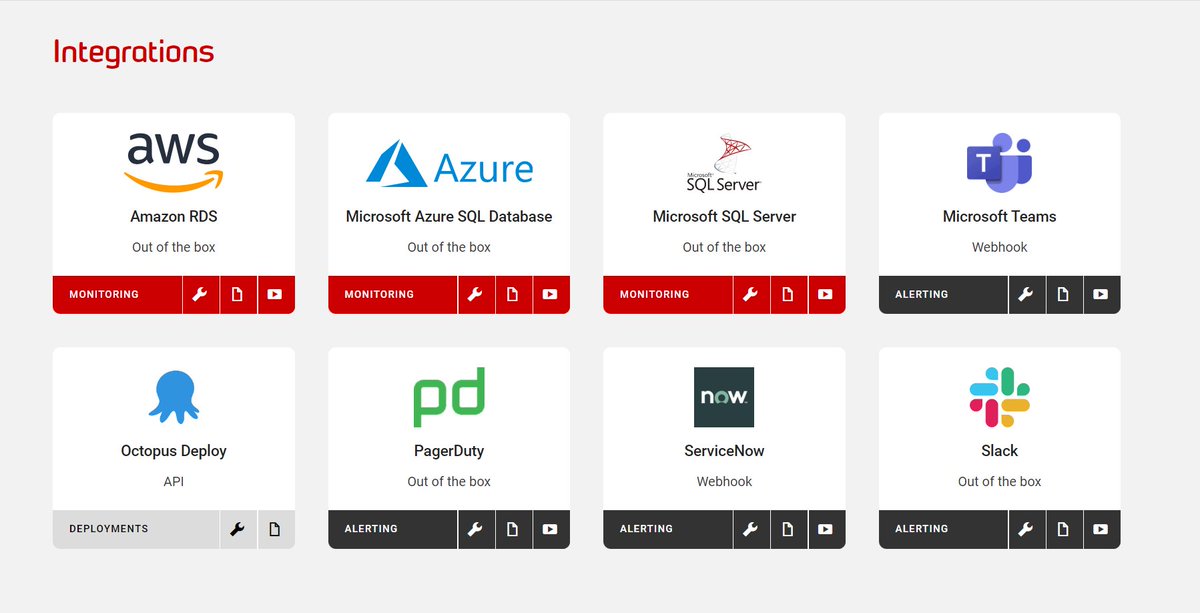The image size is (1200, 613).
Task: Select the Deployments label on Octopus Deploy card
Action: click(x=109, y=529)
